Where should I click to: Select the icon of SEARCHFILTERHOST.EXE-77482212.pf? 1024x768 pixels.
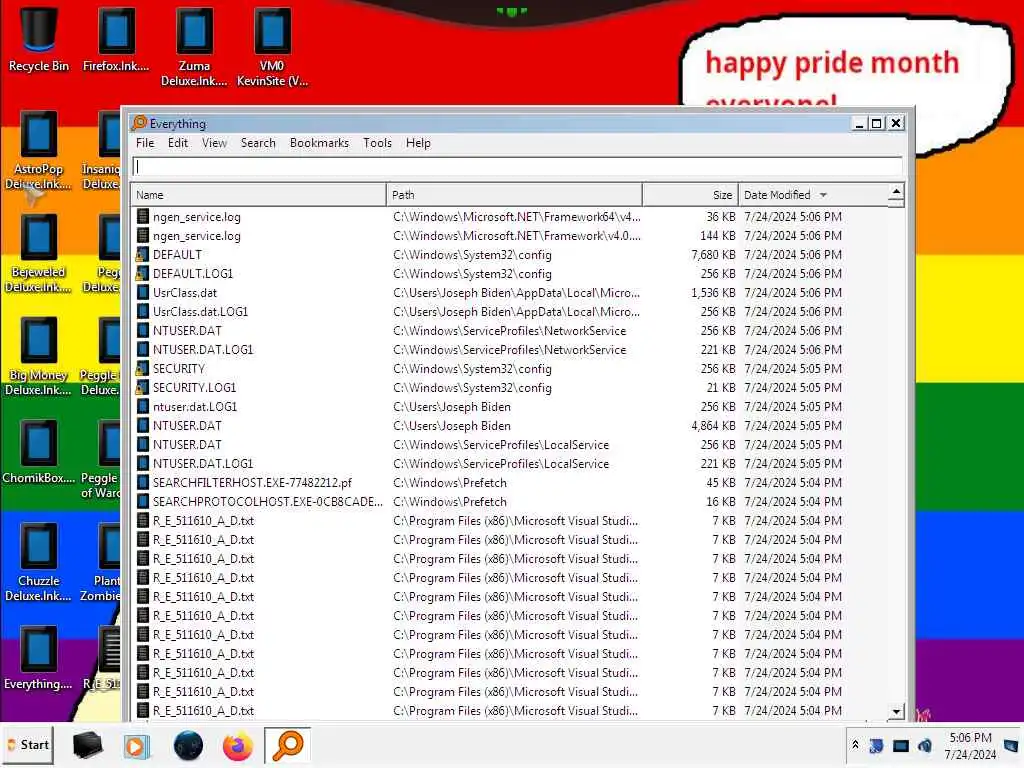click(x=142, y=483)
